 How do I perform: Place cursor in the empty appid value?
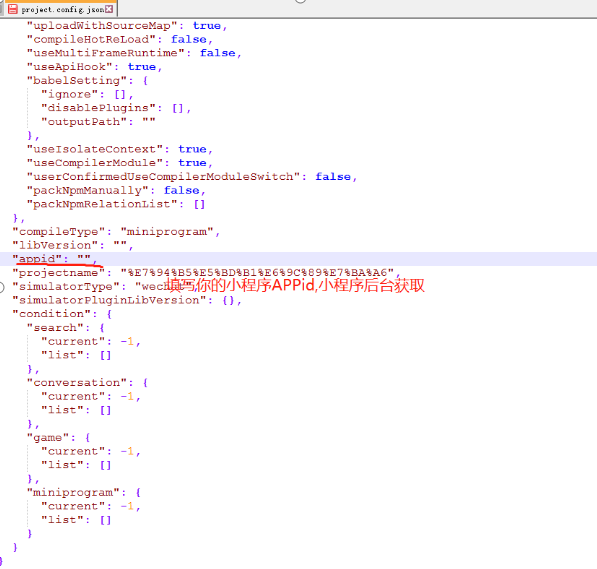[84, 259]
